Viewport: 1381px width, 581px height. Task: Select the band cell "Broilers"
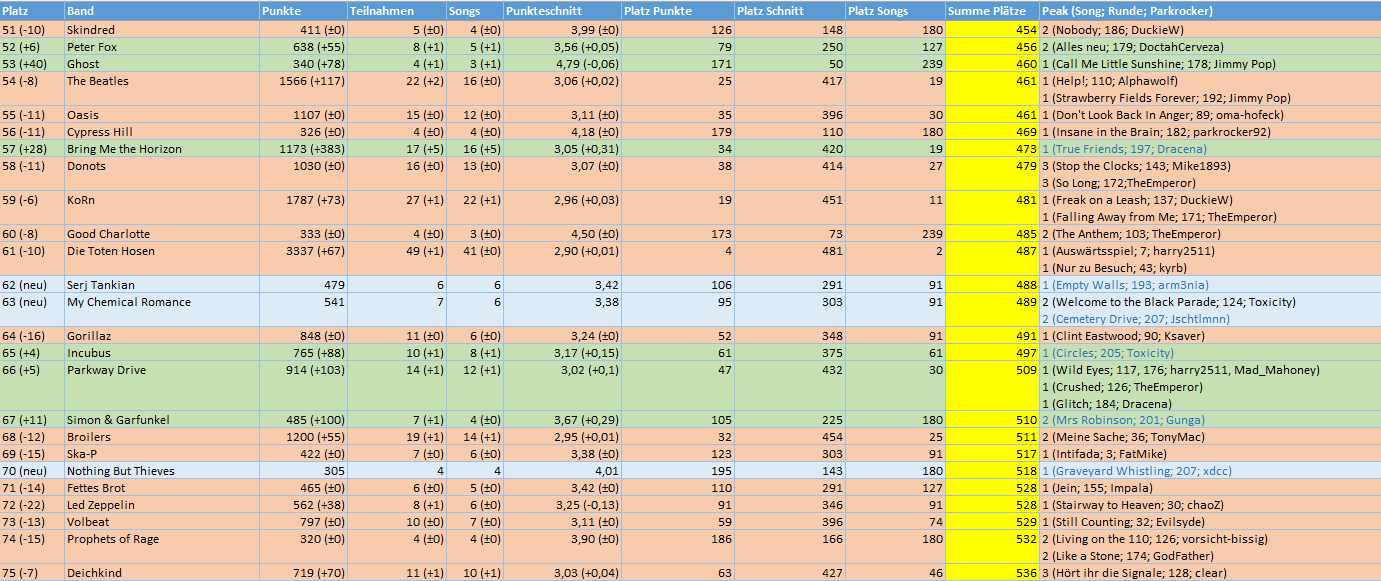161,437
